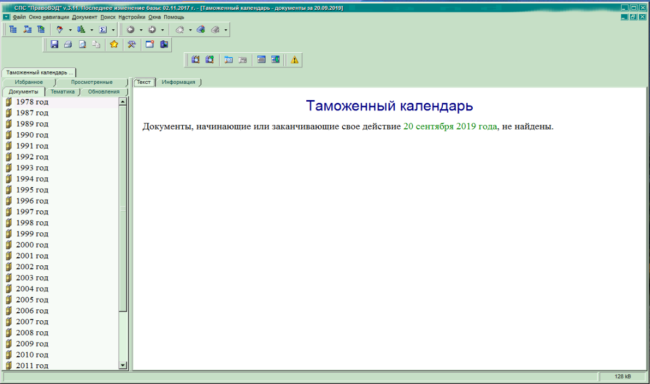
Task: Switch to the Информация tab
Action: tap(178, 82)
